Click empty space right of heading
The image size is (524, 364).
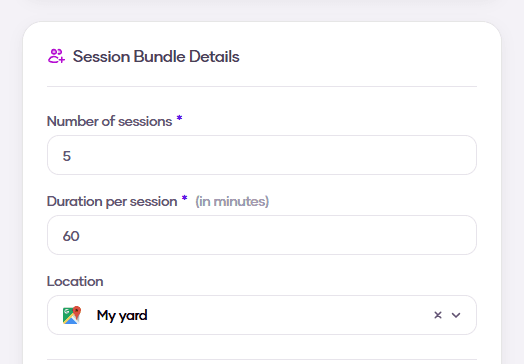[358, 56]
